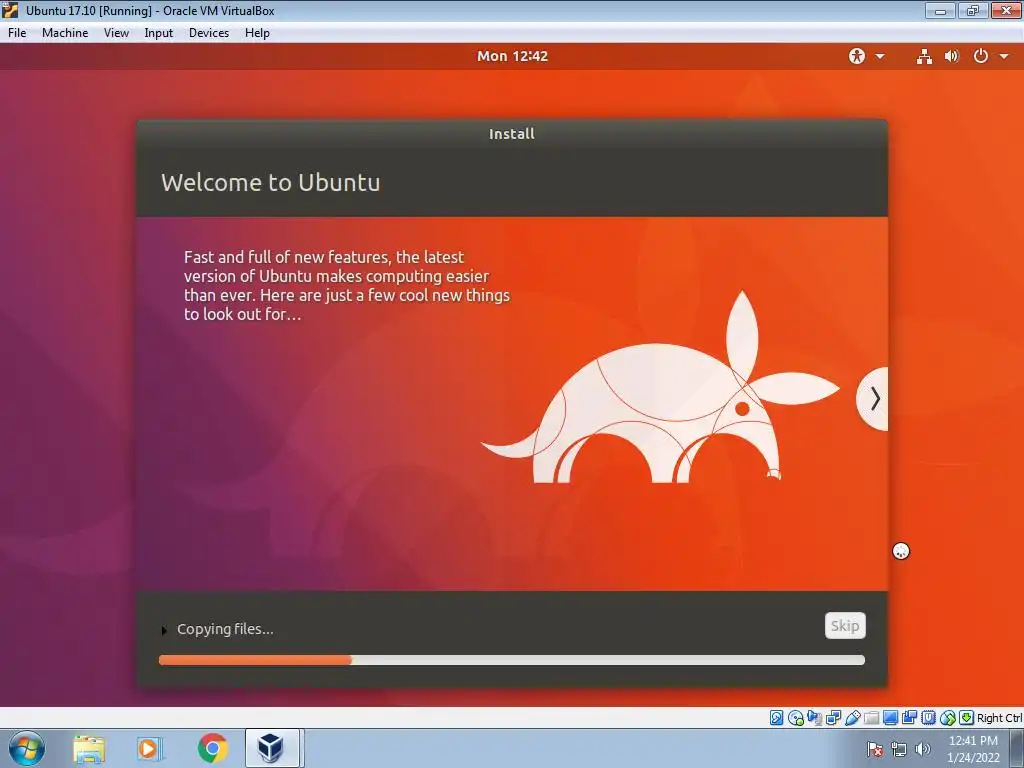Open Windows Explorer from the taskbar
Image resolution: width=1024 pixels, height=768 pixels.
click(89, 748)
